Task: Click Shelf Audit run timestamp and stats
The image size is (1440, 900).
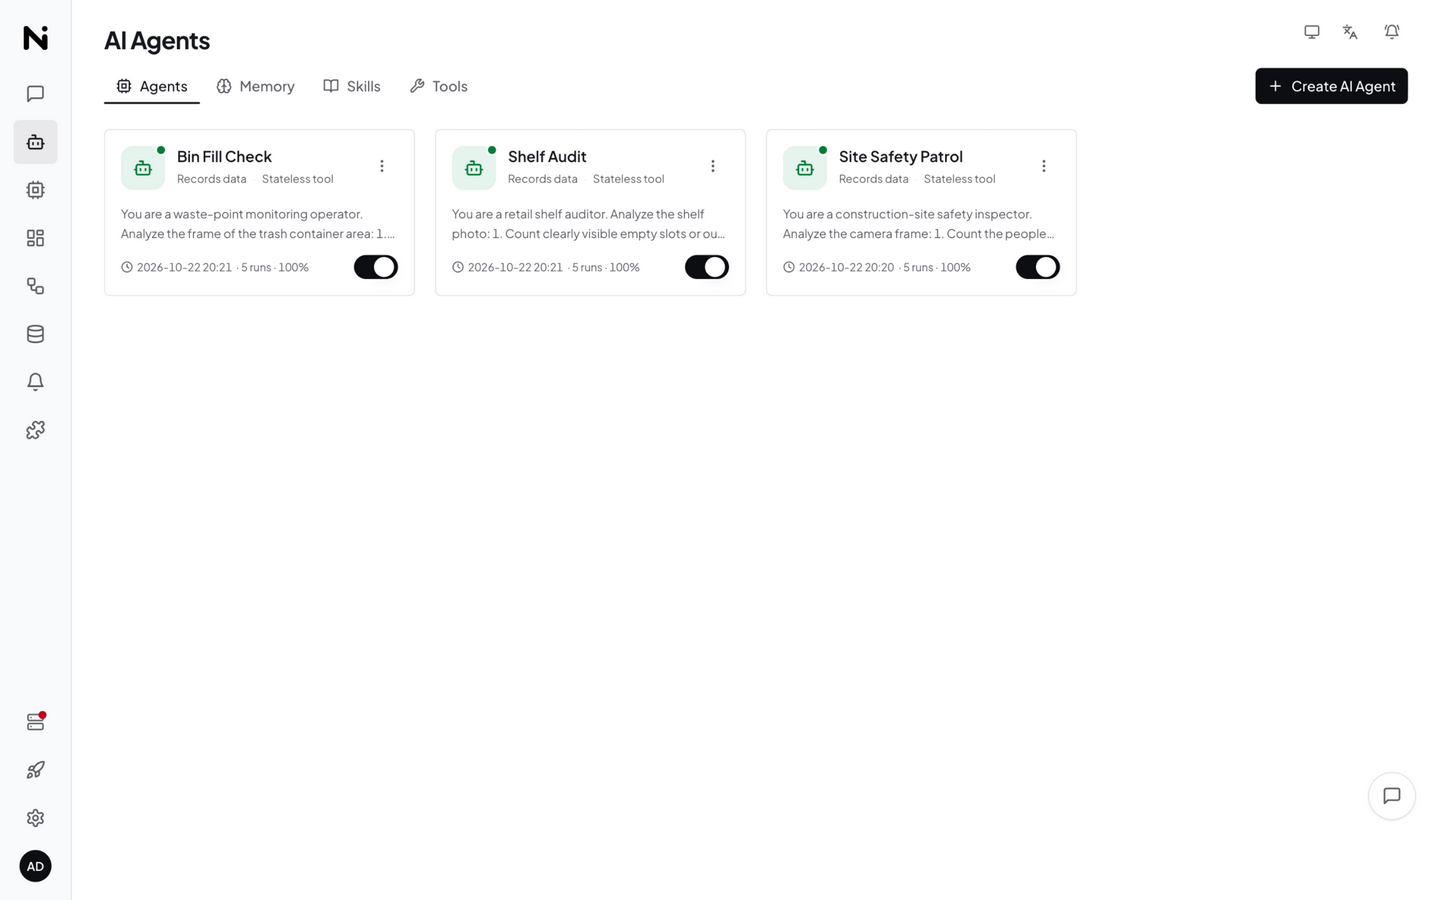Action: pos(546,268)
